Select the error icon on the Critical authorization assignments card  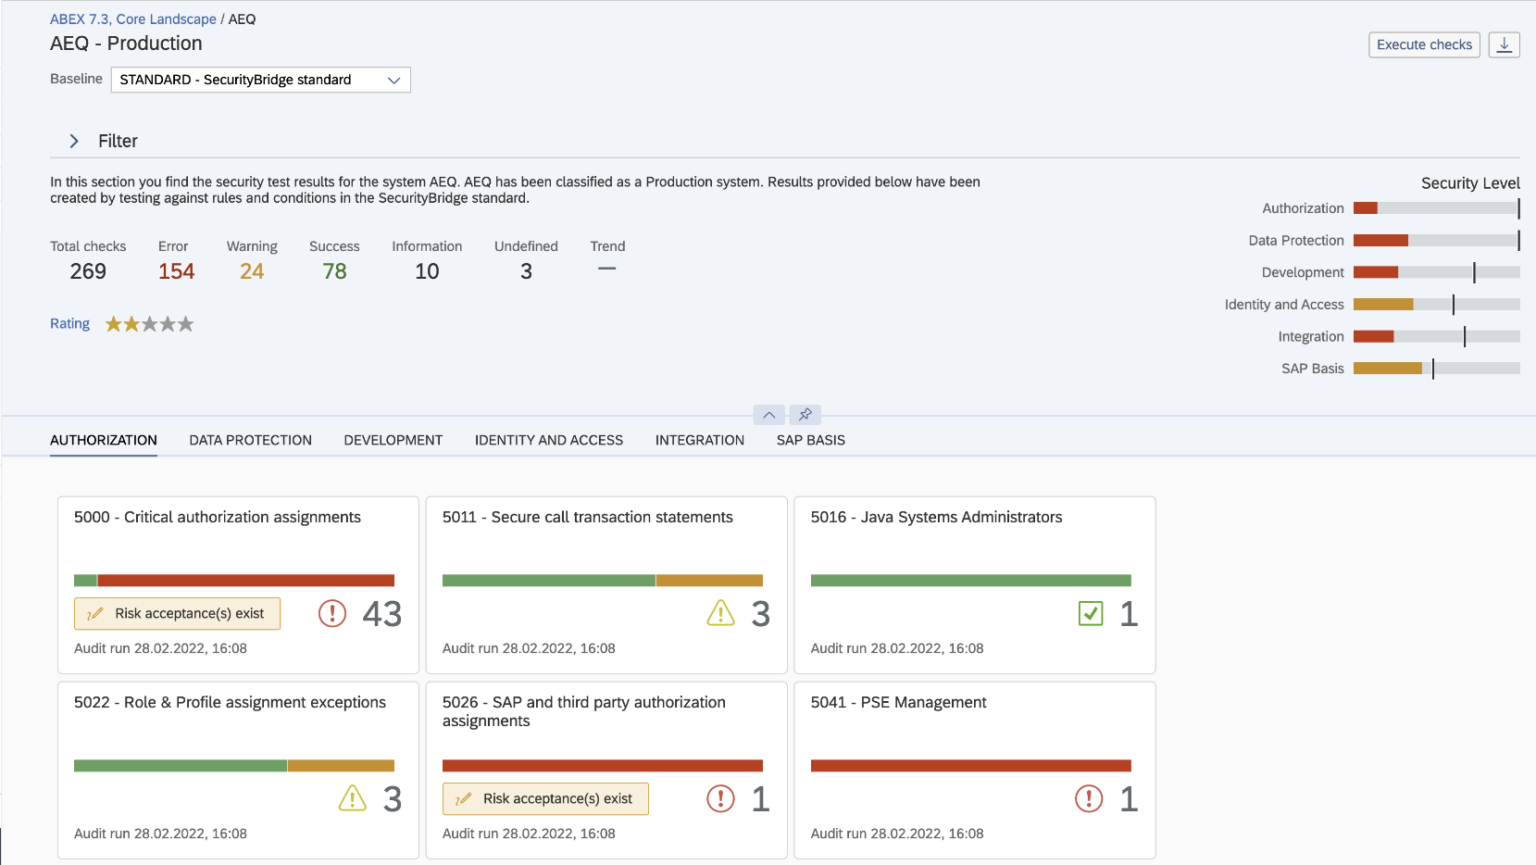(x=332, y=613)
